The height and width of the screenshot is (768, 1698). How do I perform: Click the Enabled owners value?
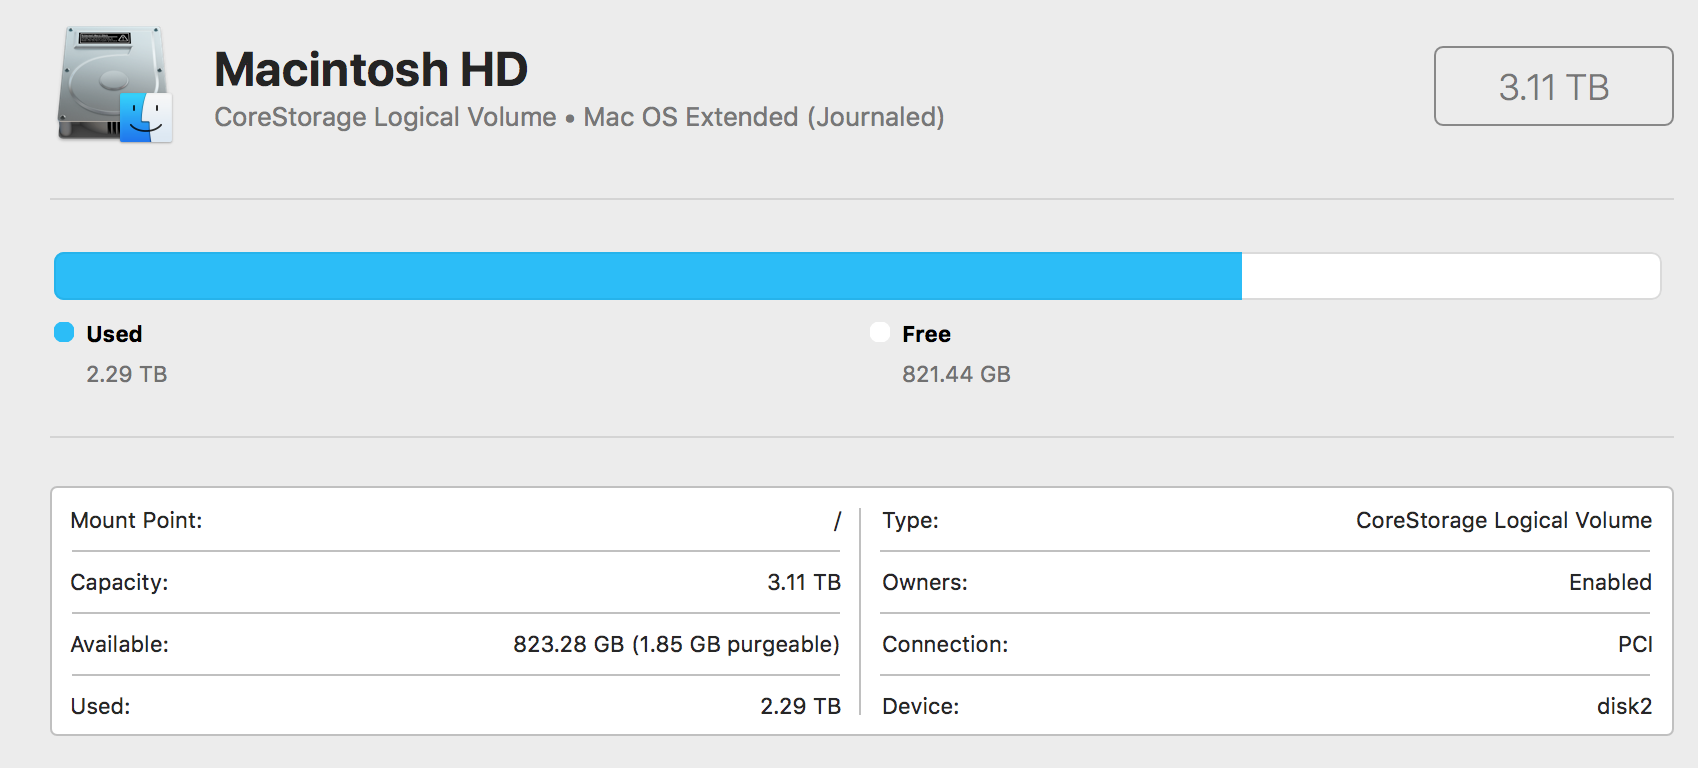pos(1610,582)
